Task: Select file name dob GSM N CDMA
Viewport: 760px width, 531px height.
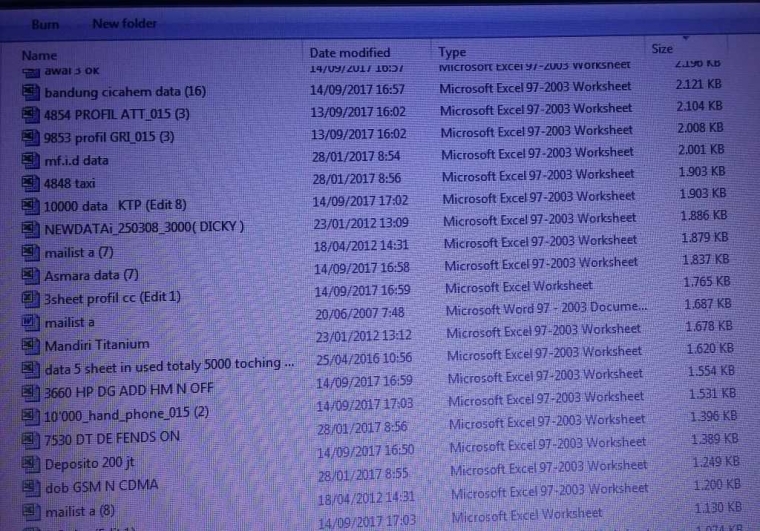Action: (102, 486)
